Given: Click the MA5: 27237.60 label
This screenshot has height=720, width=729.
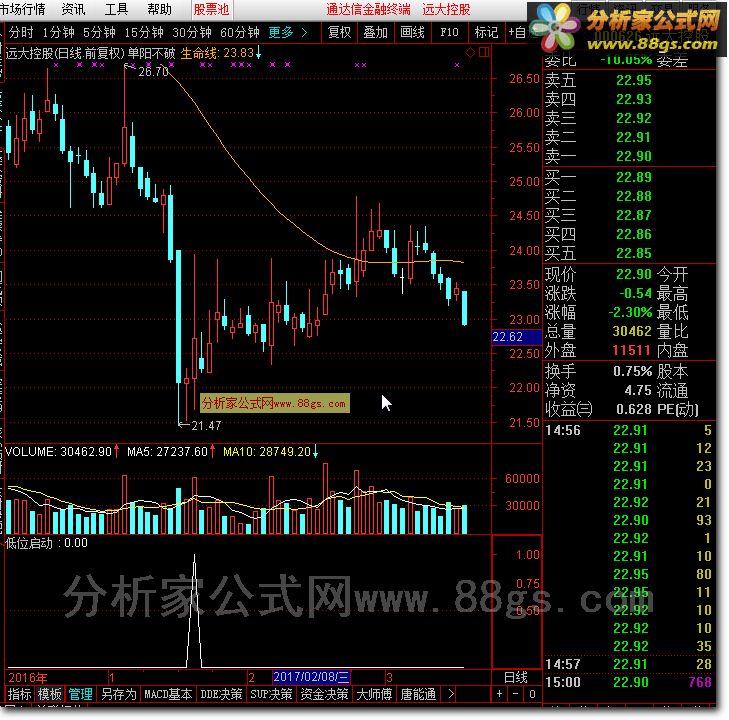Looking at the screenshot, I should click(167, 451).
